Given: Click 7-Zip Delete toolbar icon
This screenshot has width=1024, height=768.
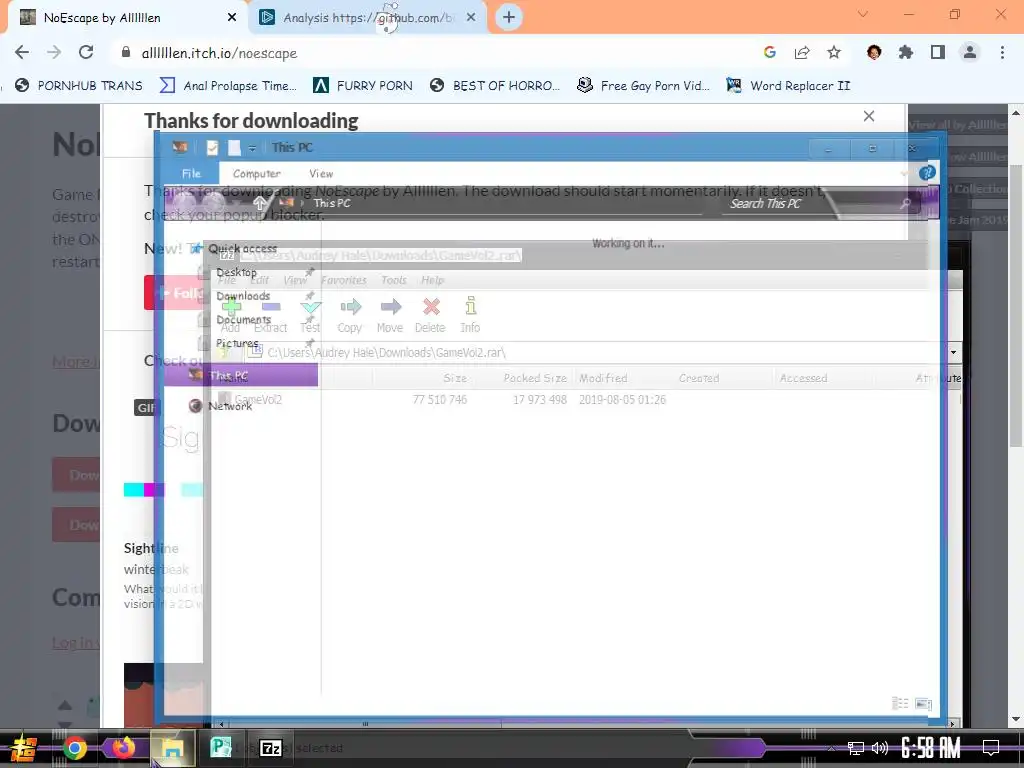Looking at the screenshot, I should point(430,315).
